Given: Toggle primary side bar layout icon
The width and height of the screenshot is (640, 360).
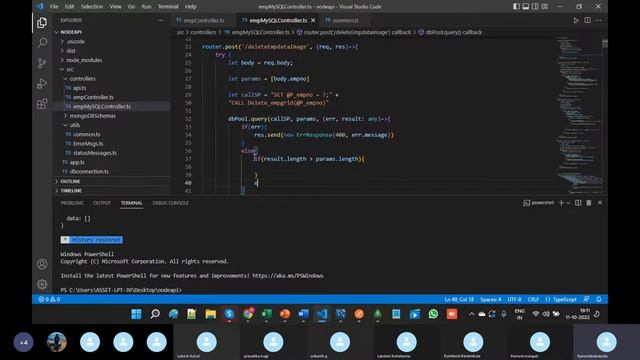Looking at the screenshot, I should point(516,7).
